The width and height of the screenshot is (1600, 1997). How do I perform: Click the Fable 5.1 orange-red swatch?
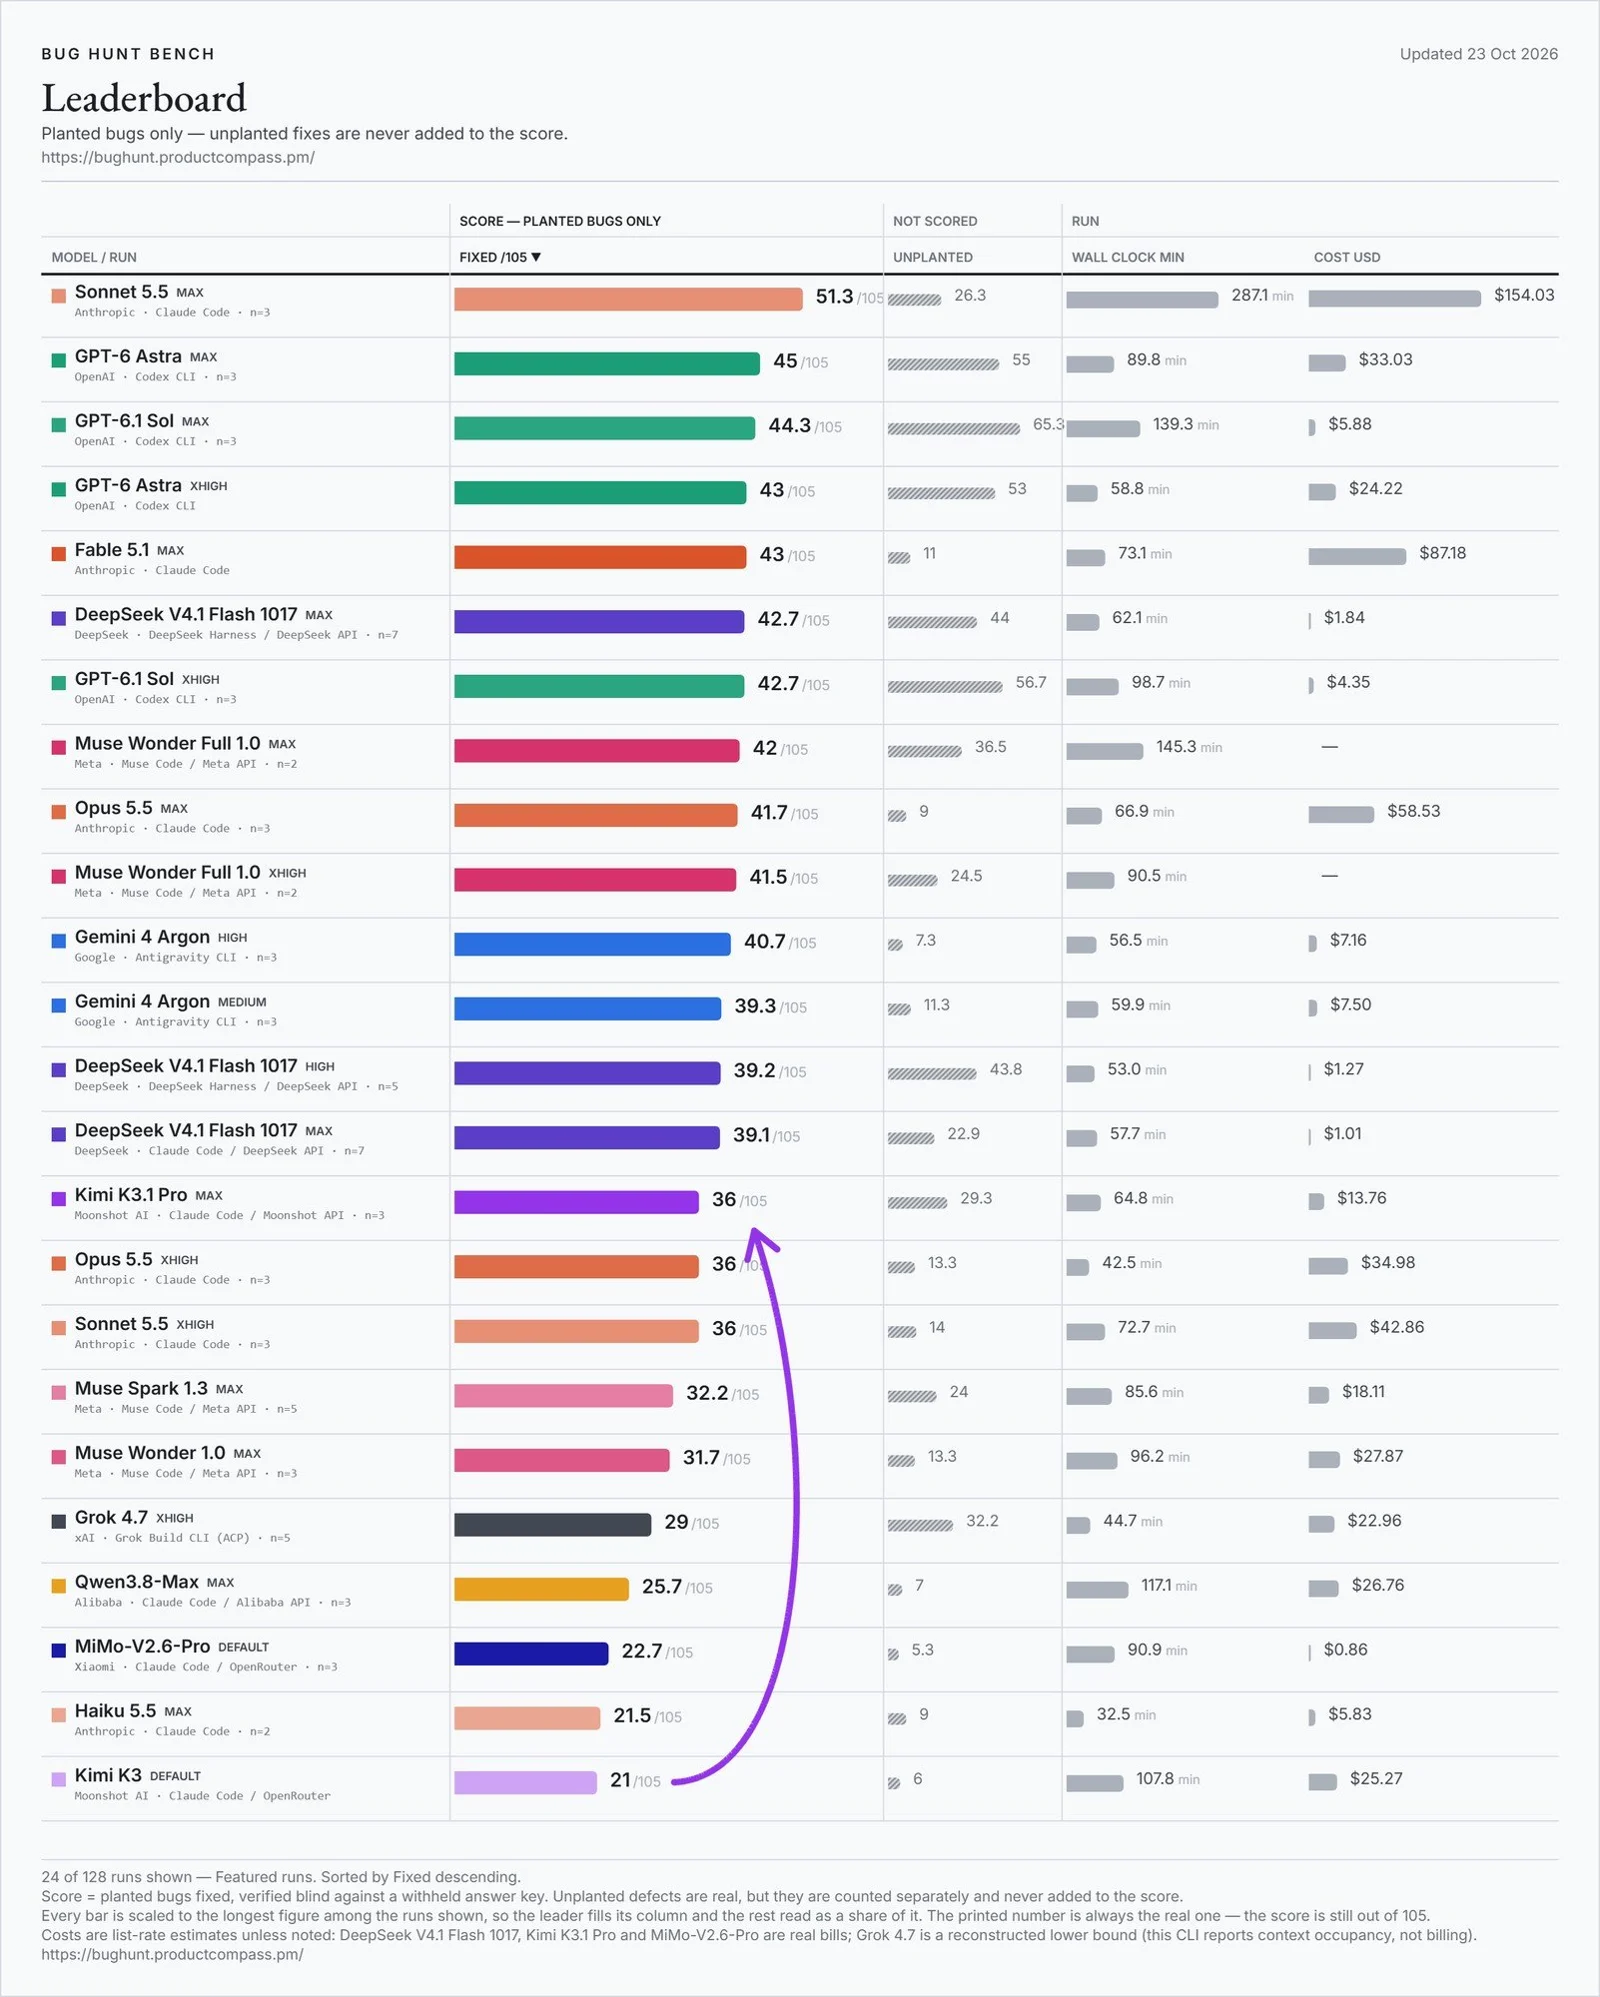coord(59,553)
